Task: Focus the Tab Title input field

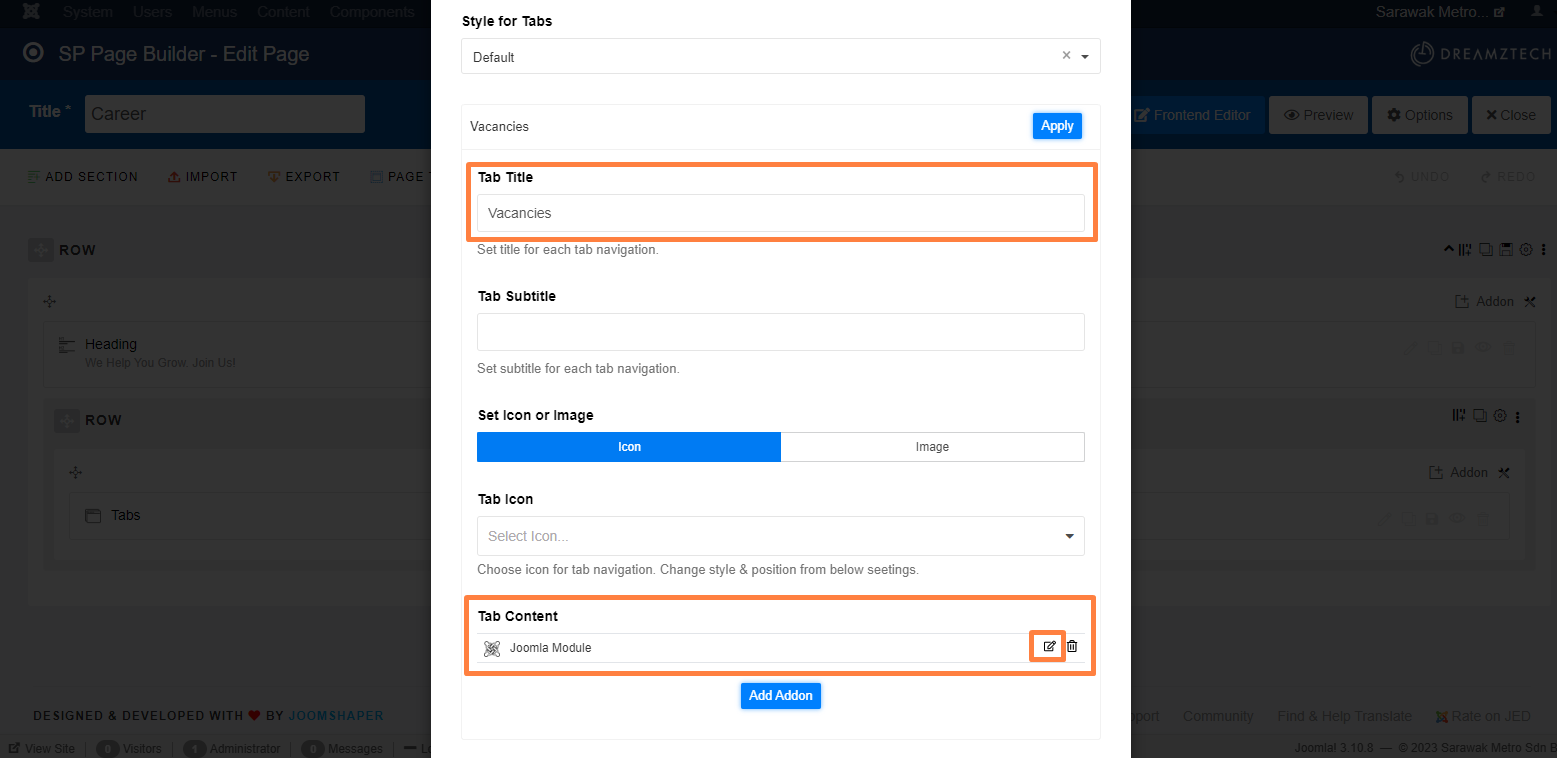Action: point(781,213)
